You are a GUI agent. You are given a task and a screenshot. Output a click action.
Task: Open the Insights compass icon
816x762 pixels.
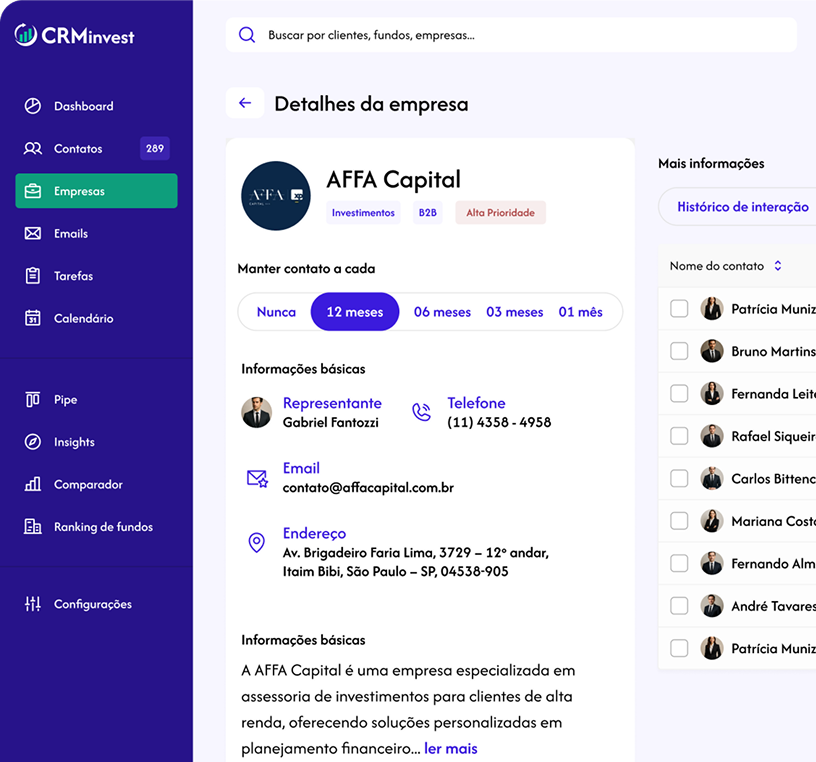[x=33, y=442]
